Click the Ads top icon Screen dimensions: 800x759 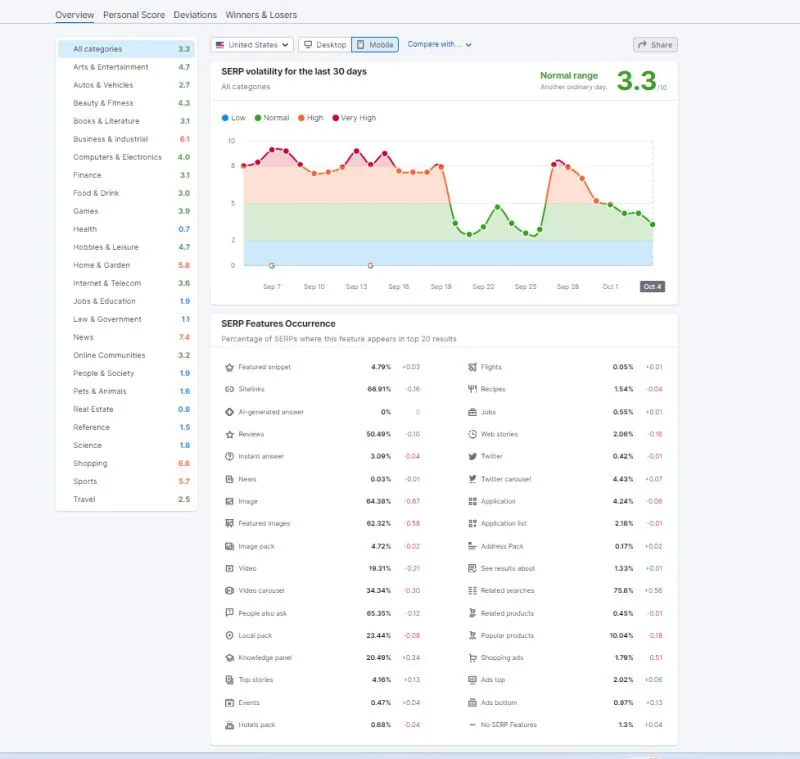[472, 680]
